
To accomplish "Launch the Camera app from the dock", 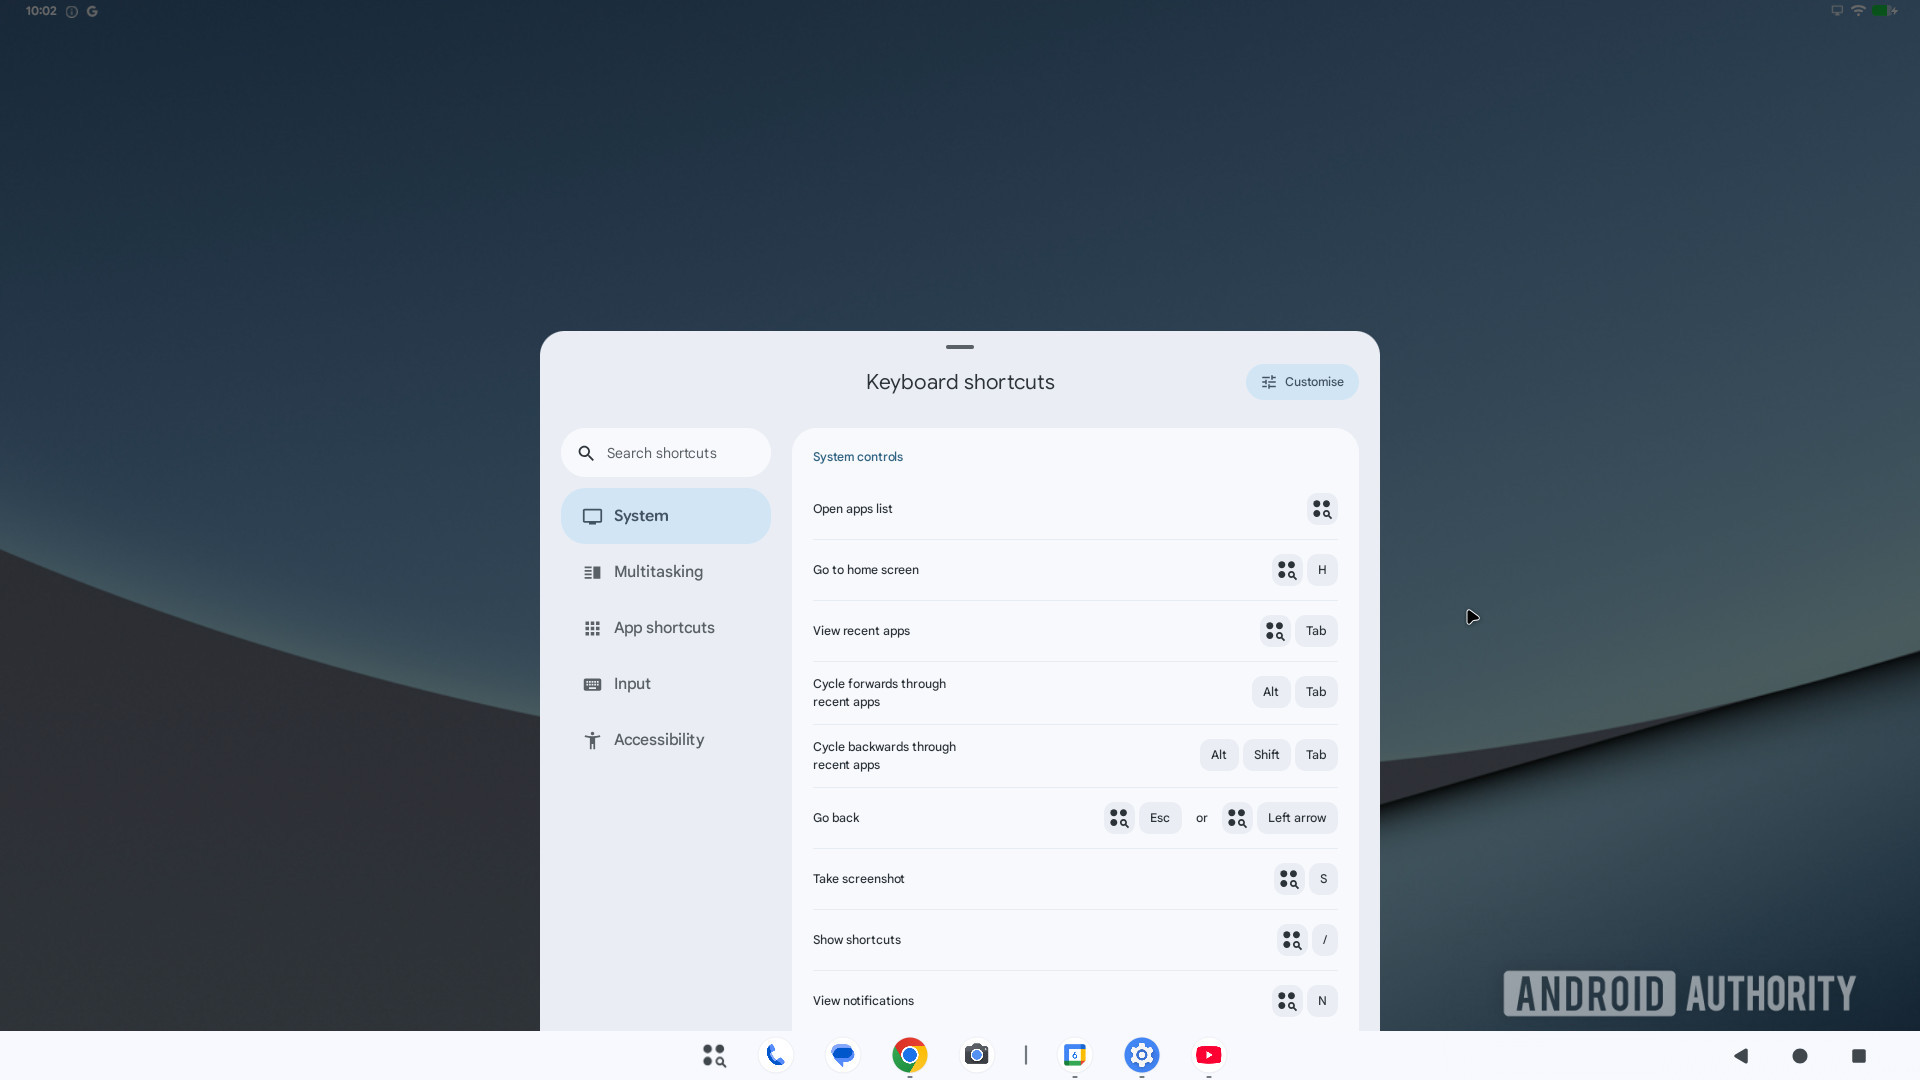I will point(976,1055).
